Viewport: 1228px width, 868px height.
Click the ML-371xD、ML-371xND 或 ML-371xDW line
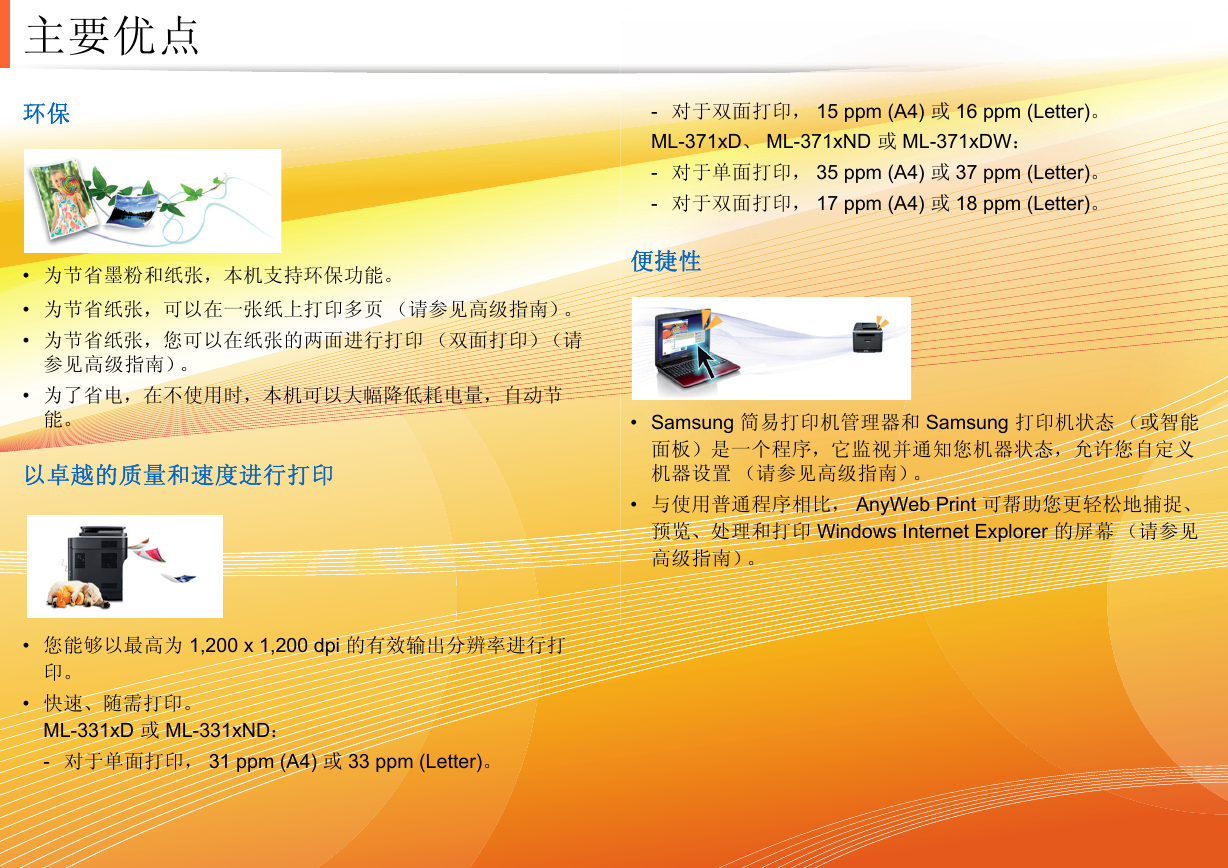click(x=836, y=141)
